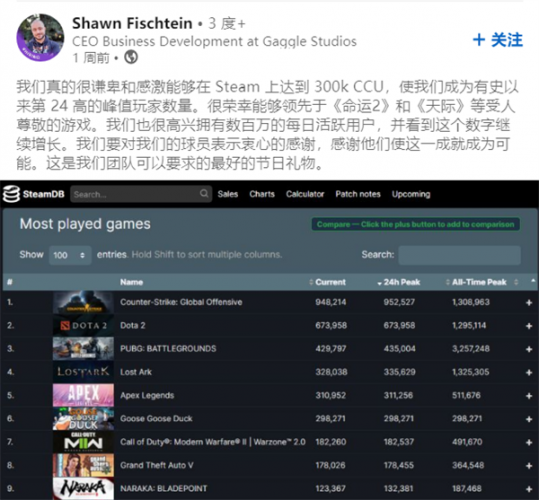Viewport: 539px width, 500px height.
Task: Open the Upcoming menu item
Action: (411, 194)
